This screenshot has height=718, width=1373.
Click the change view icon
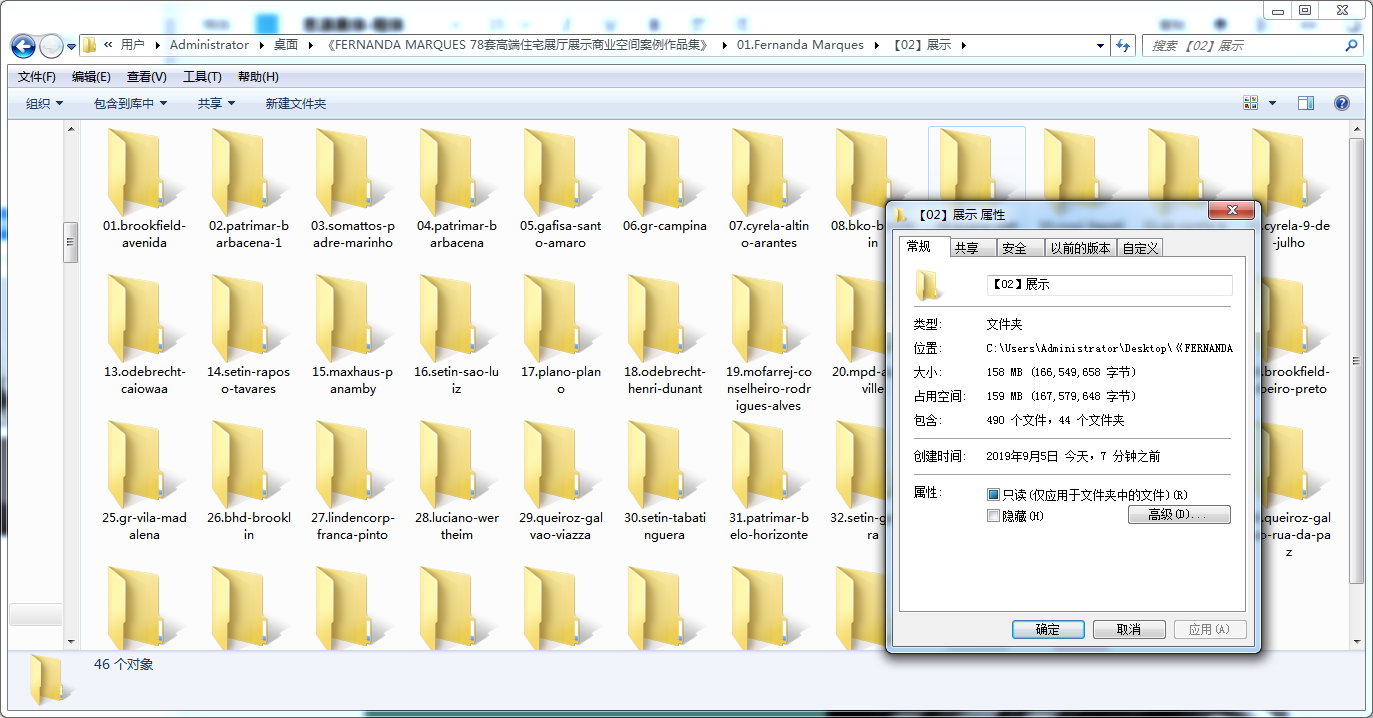[x=1250, y=103]
